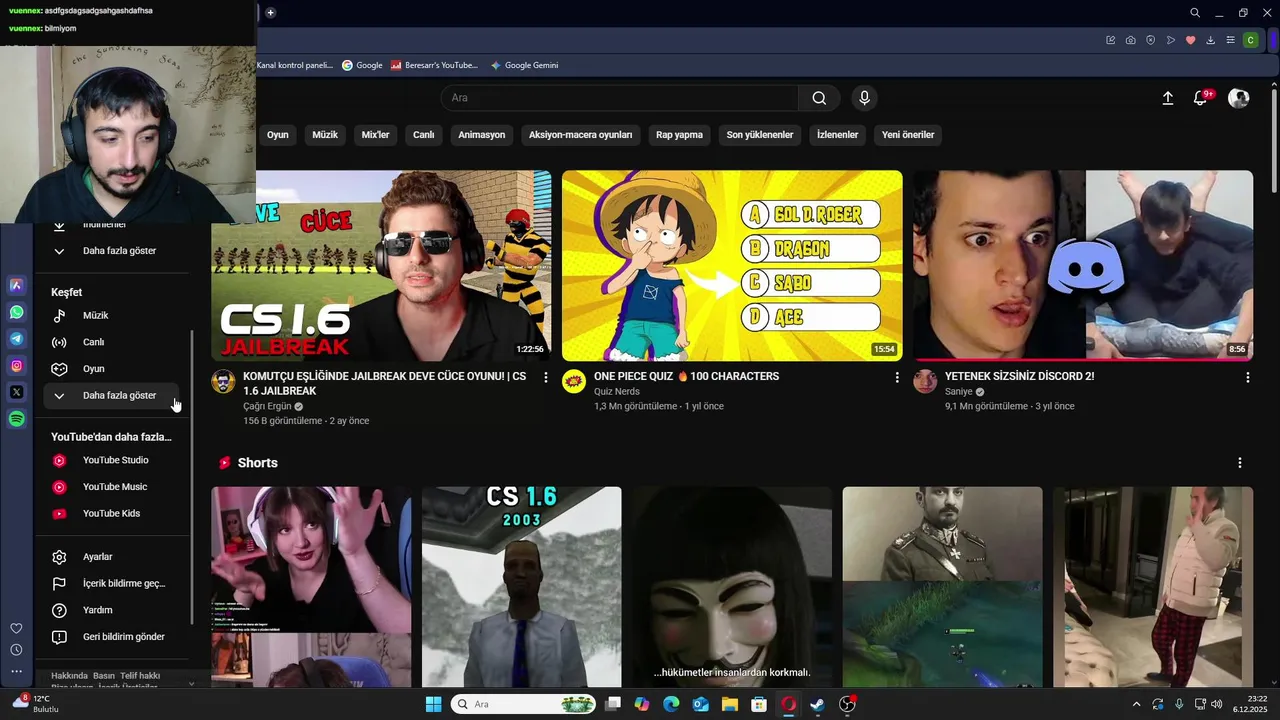Open Spotify in Opera sidebar
The image size is (1280, 720).
point(16,419)
